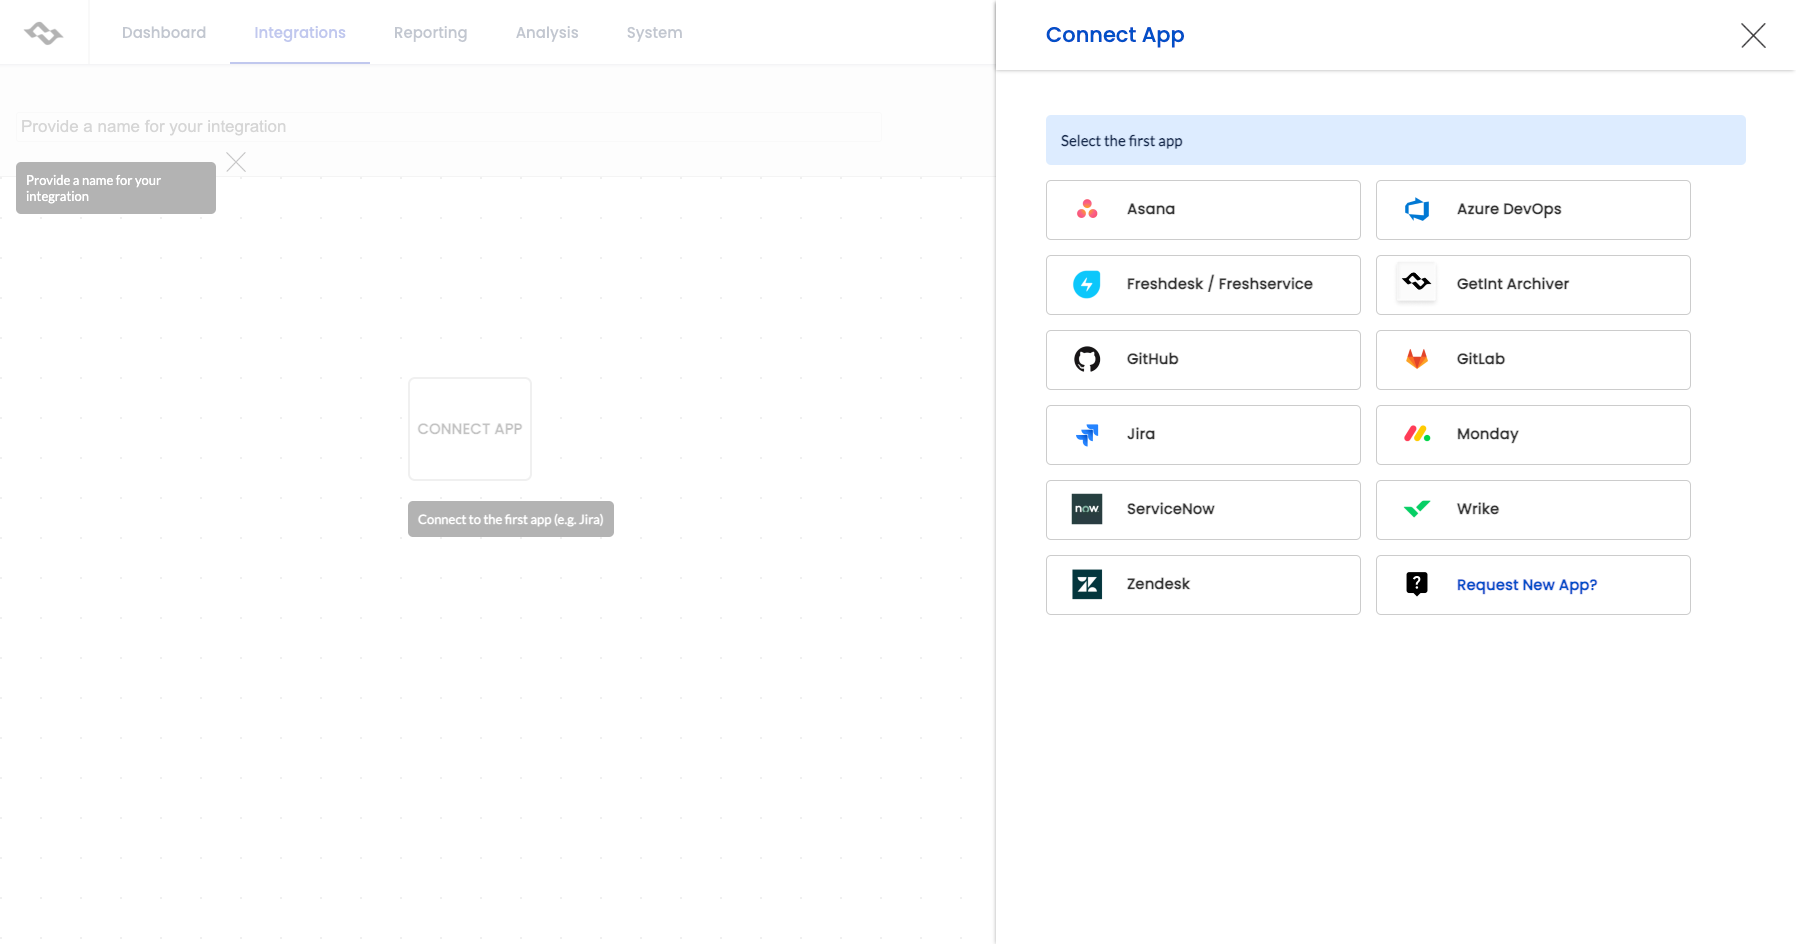Click the 'Connect to the first app' tooltip

coord(511,519)
